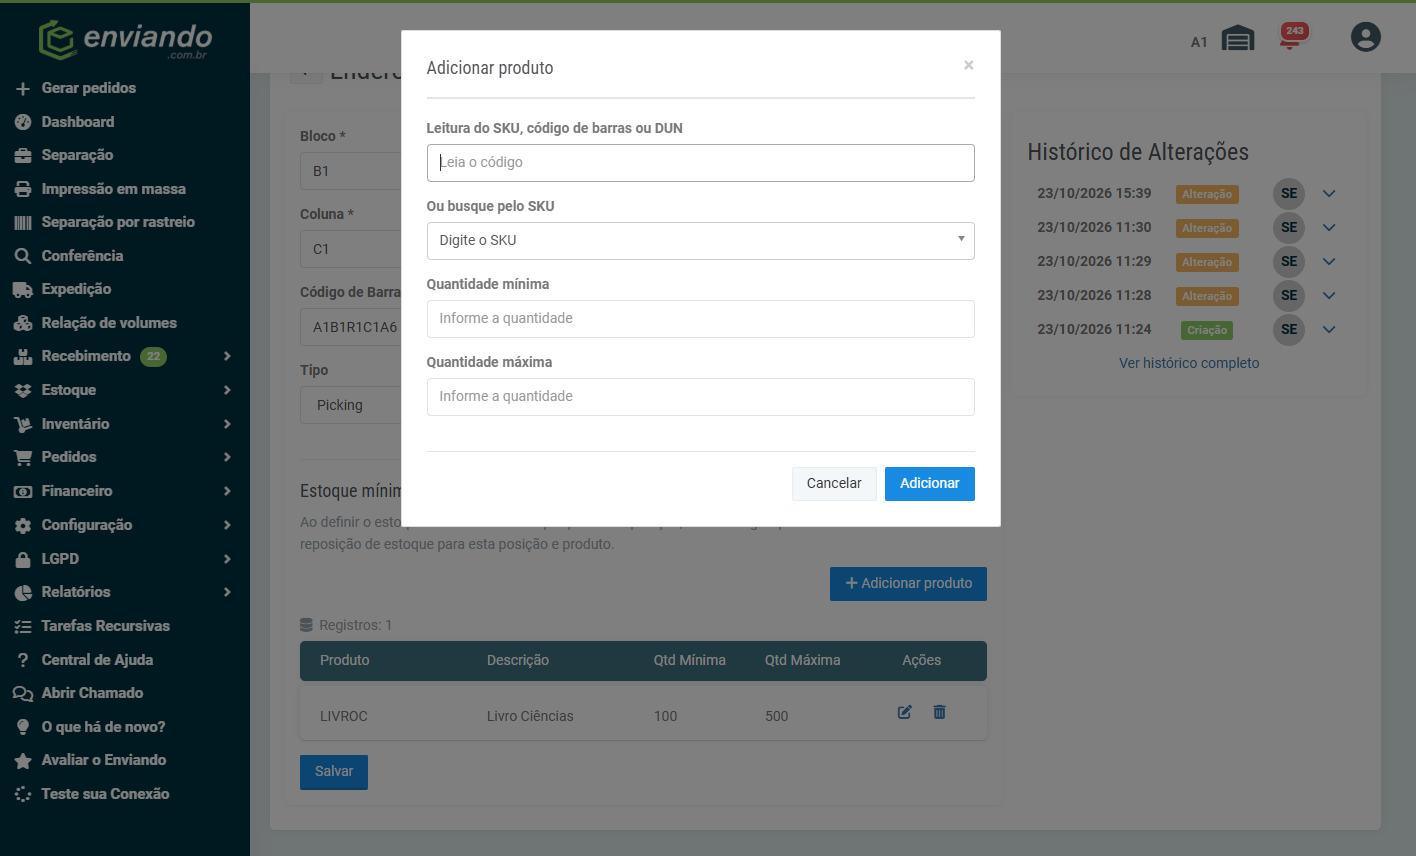Open Gerar pedidos plus icon
The image size is (1416, 856).
pos(23,89)
